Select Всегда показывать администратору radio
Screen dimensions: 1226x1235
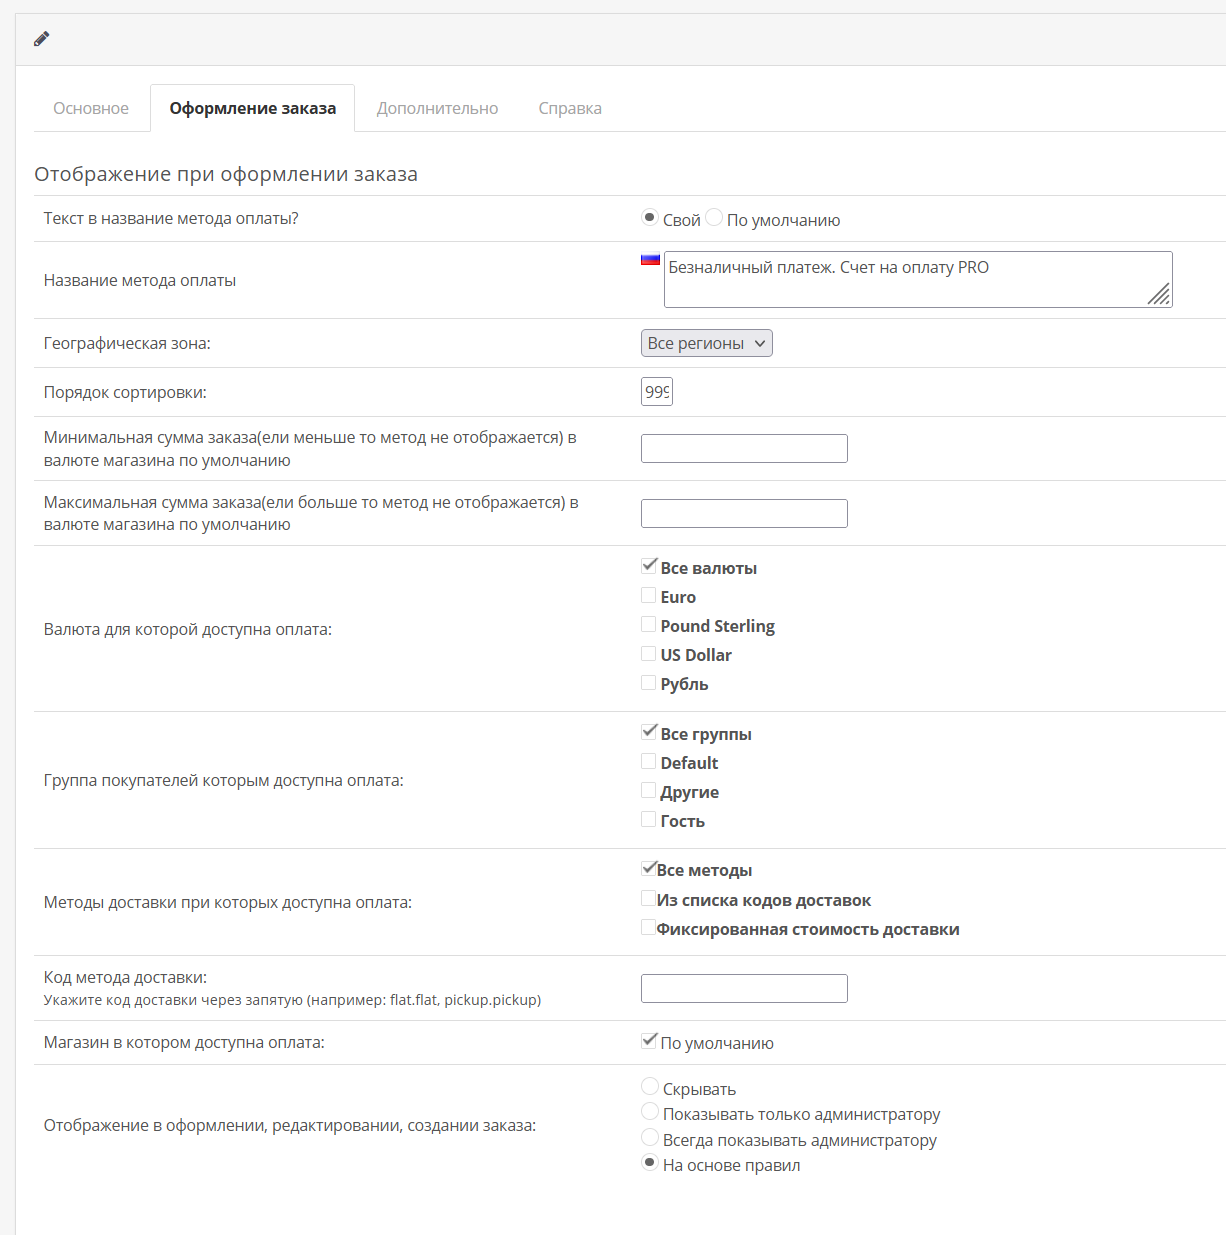click(x=650, y=1138)
